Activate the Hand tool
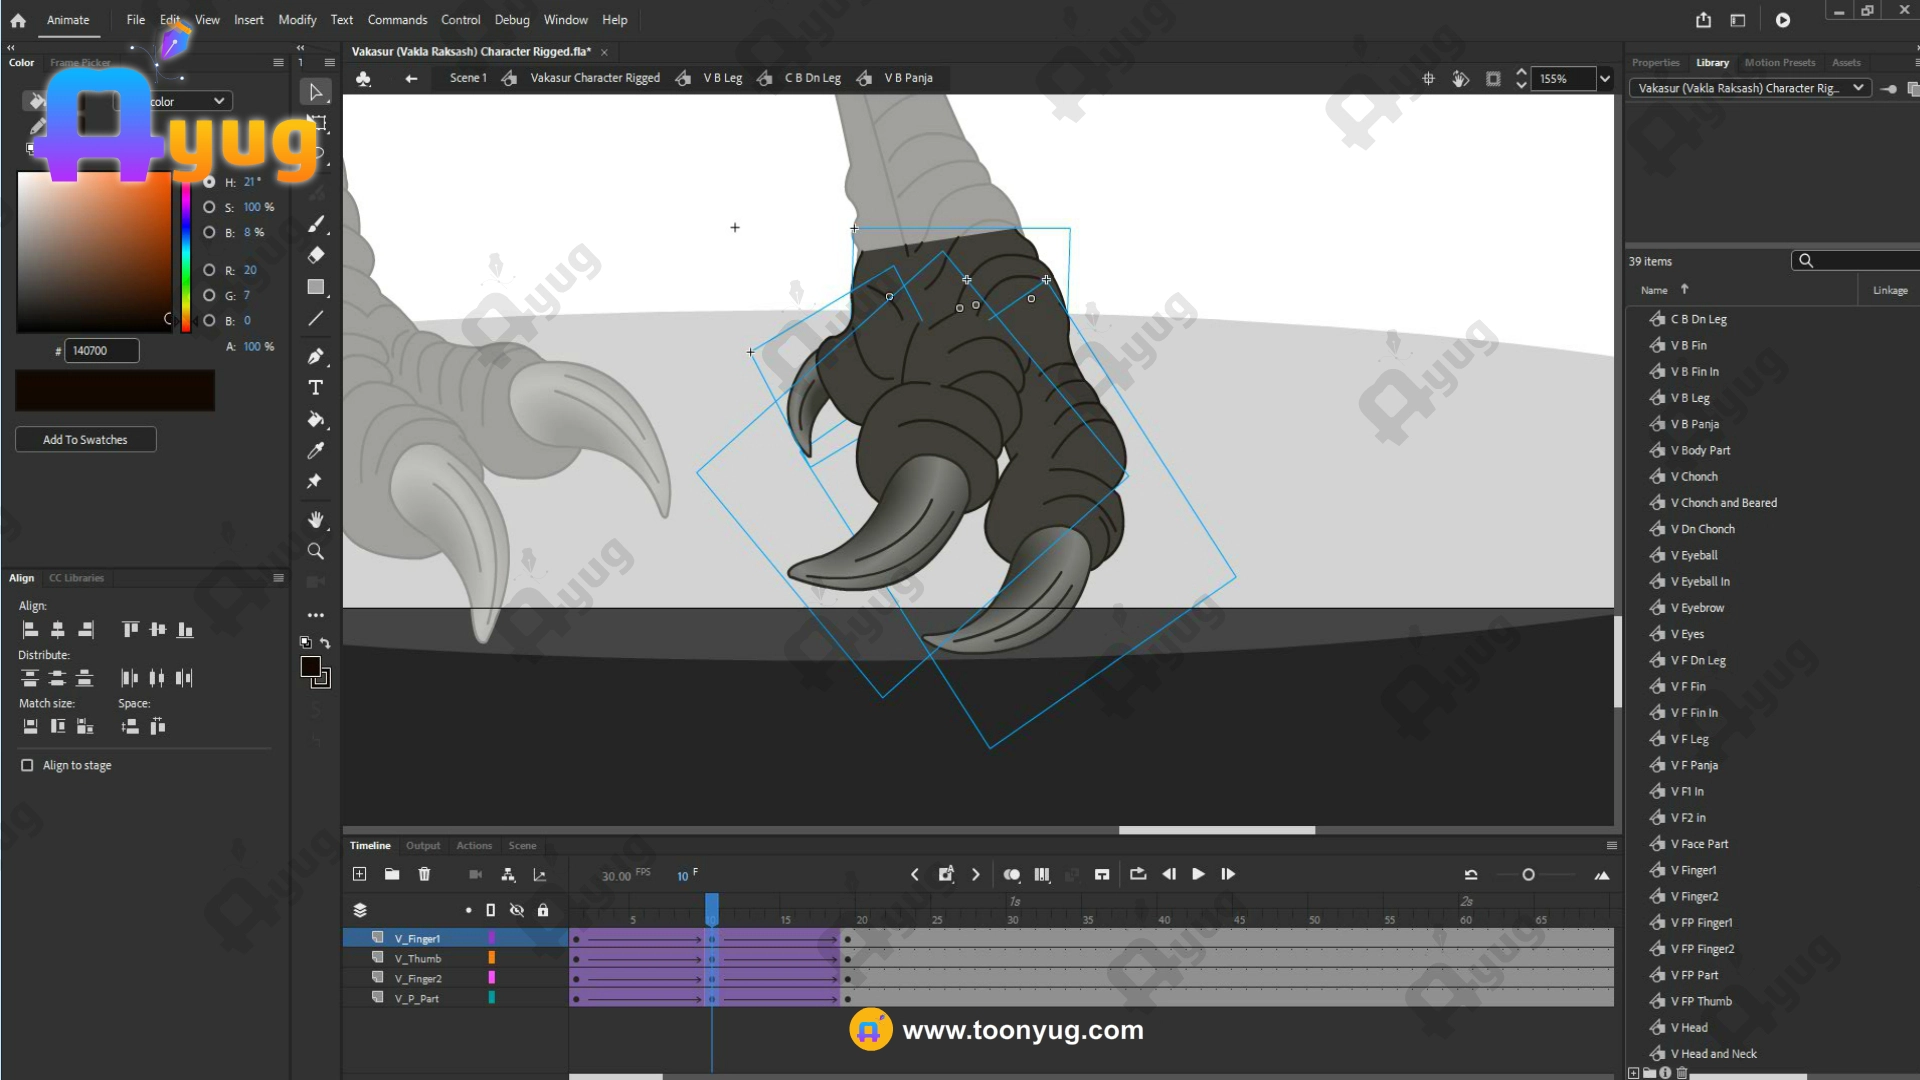The width and height of the screenshot is (1920, 1080). [315, 520]
